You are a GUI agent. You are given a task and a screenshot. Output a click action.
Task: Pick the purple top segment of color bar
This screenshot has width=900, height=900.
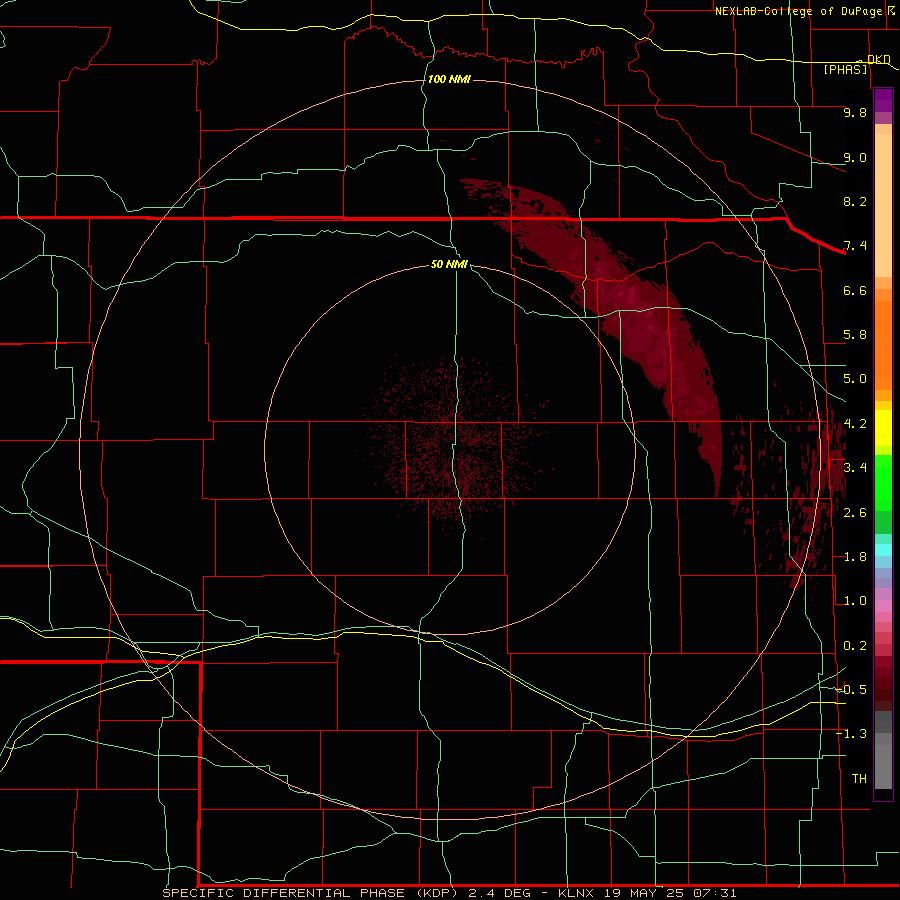(883, 100)
